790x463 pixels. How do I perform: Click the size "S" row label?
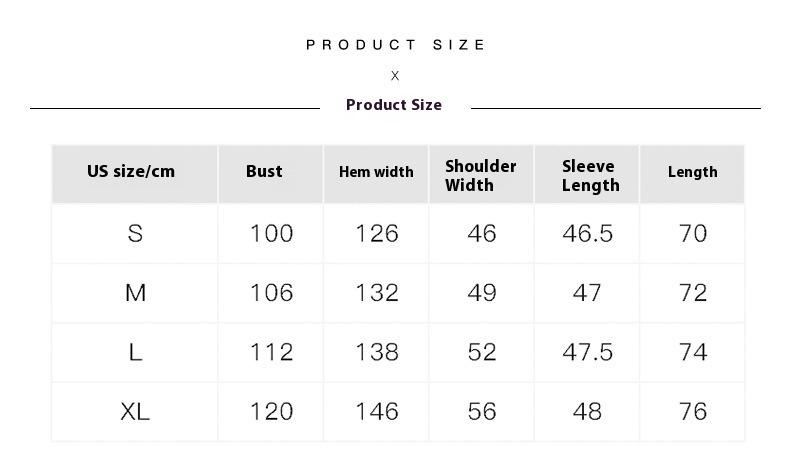tap(136, 233)
